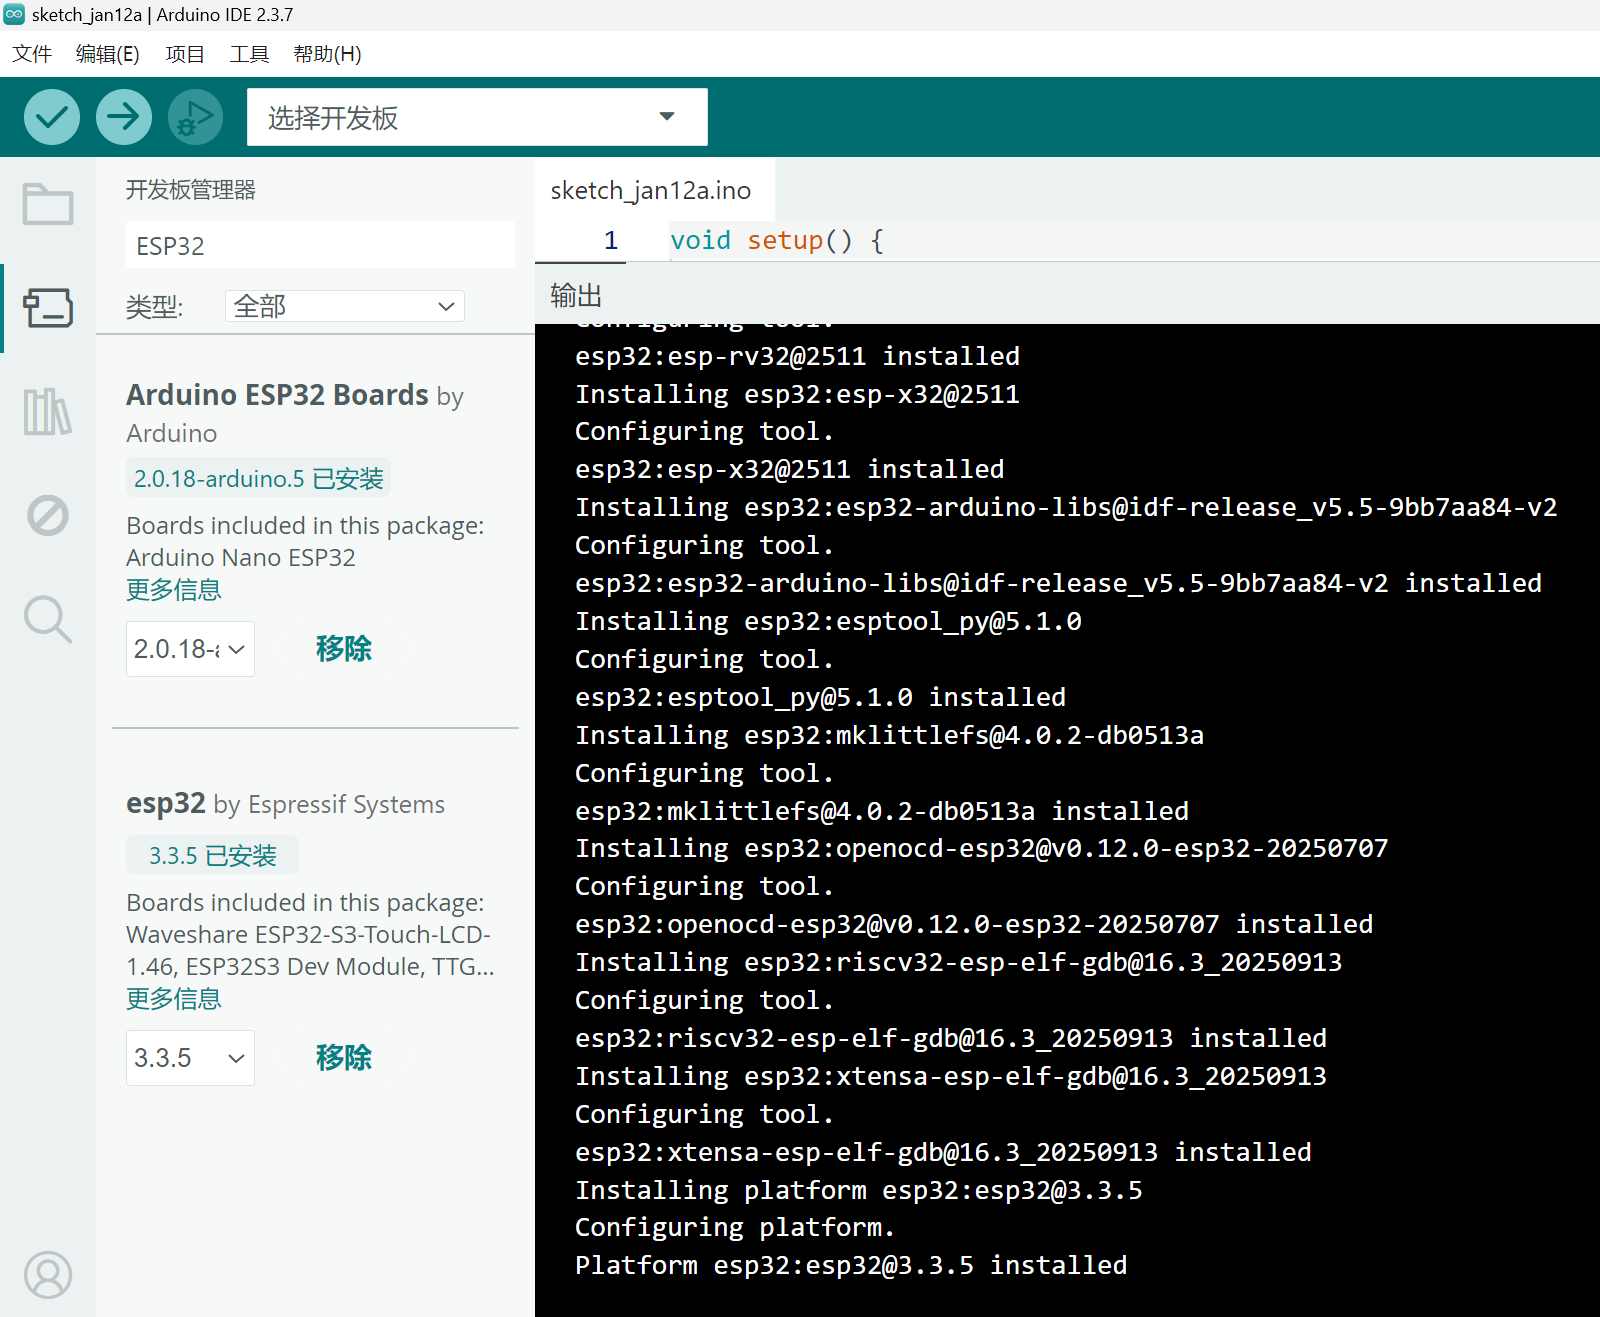The height and width of the screenshot is (1317, 1600).
Task: Click output line "Platform esp32:esp32@3.3.5 installed"
Action: click(851, 1265)
